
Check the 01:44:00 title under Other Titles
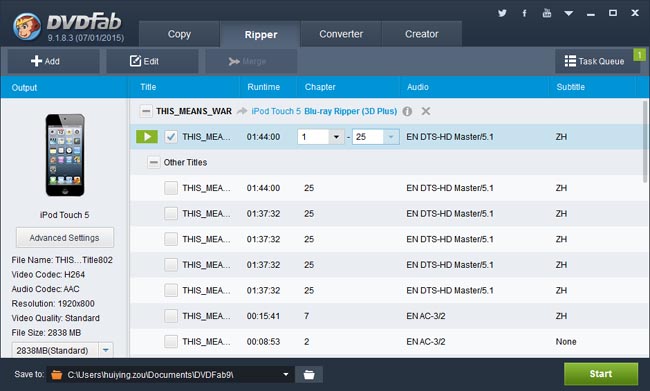coord(171,188)
